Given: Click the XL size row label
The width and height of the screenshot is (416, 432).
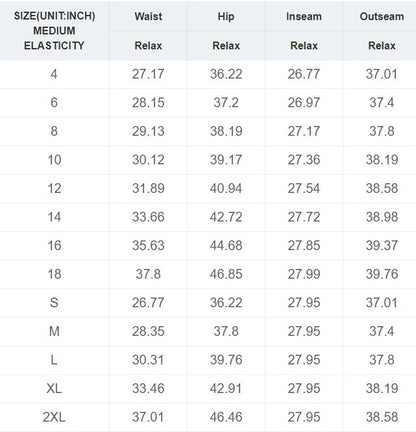Looking at the screenshot, I should point(54,388).
